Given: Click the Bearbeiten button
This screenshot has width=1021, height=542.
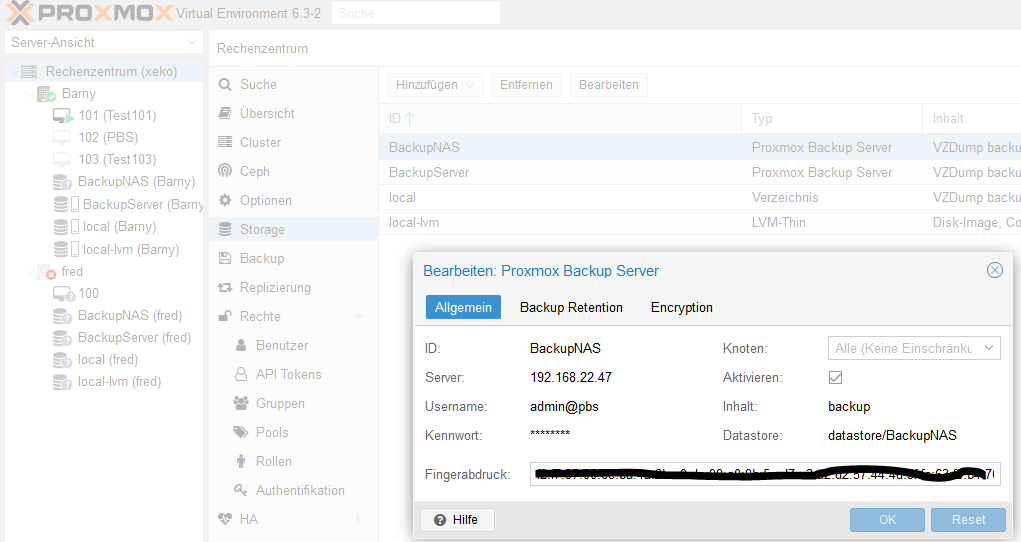Looking at the screenshot, I should pyautogui.click(x=608, y=85).
